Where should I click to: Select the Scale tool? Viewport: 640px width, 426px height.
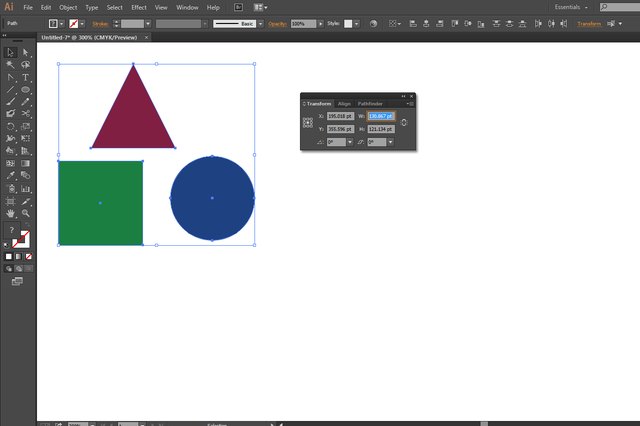pyautogui.click(x=25, y=126)
